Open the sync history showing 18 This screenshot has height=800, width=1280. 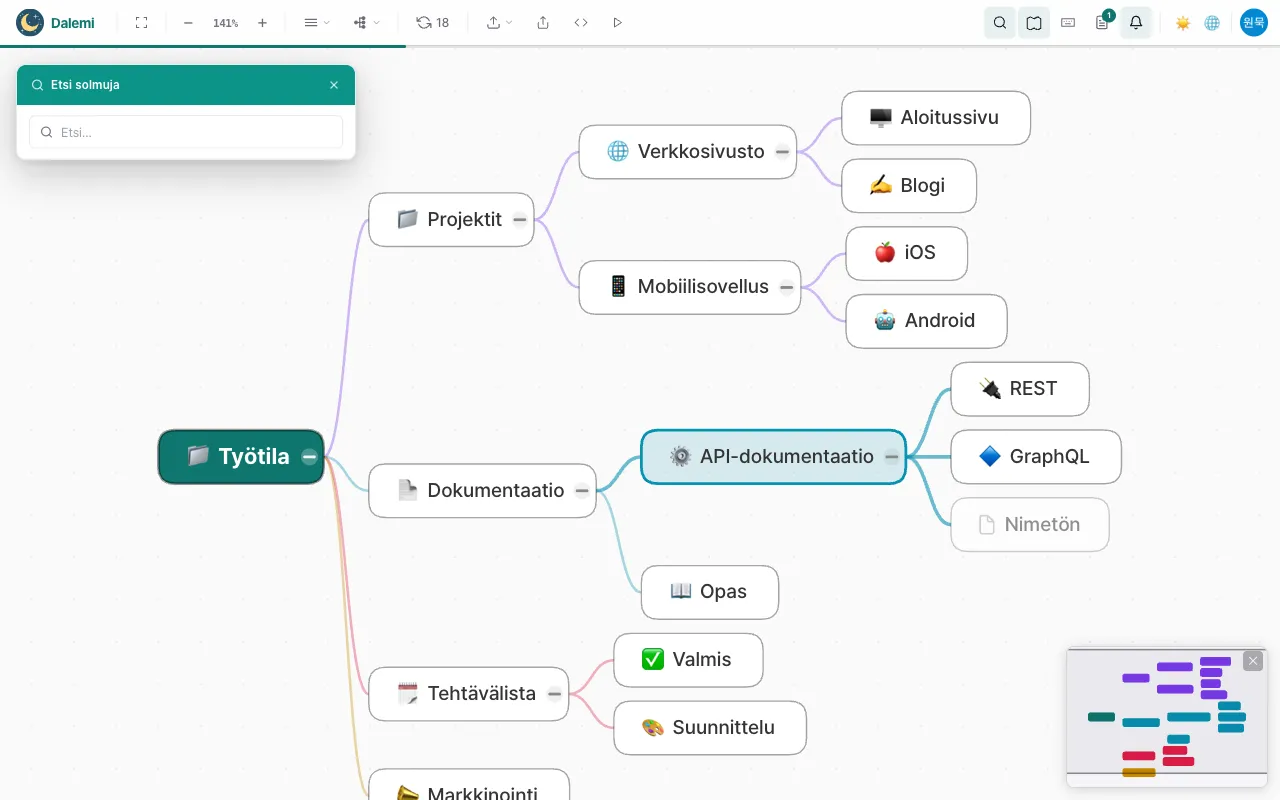click(433, 23)
